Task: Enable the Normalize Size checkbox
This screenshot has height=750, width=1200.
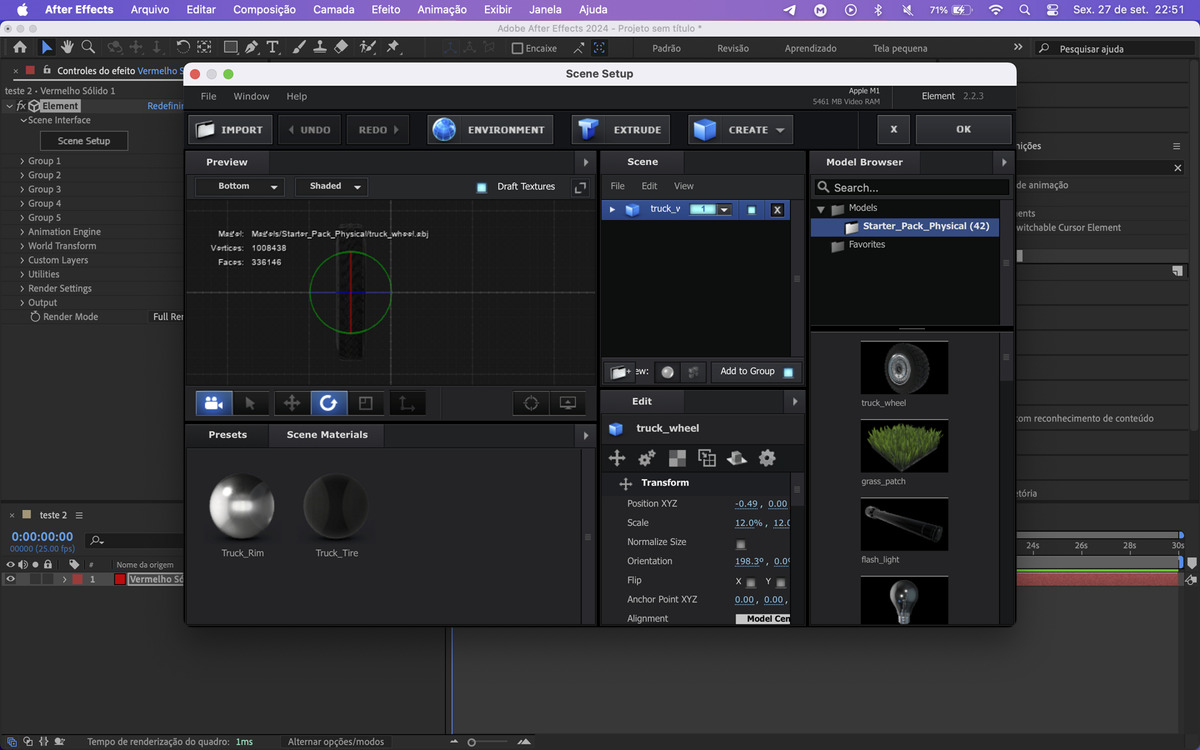Action: [740, 544]
